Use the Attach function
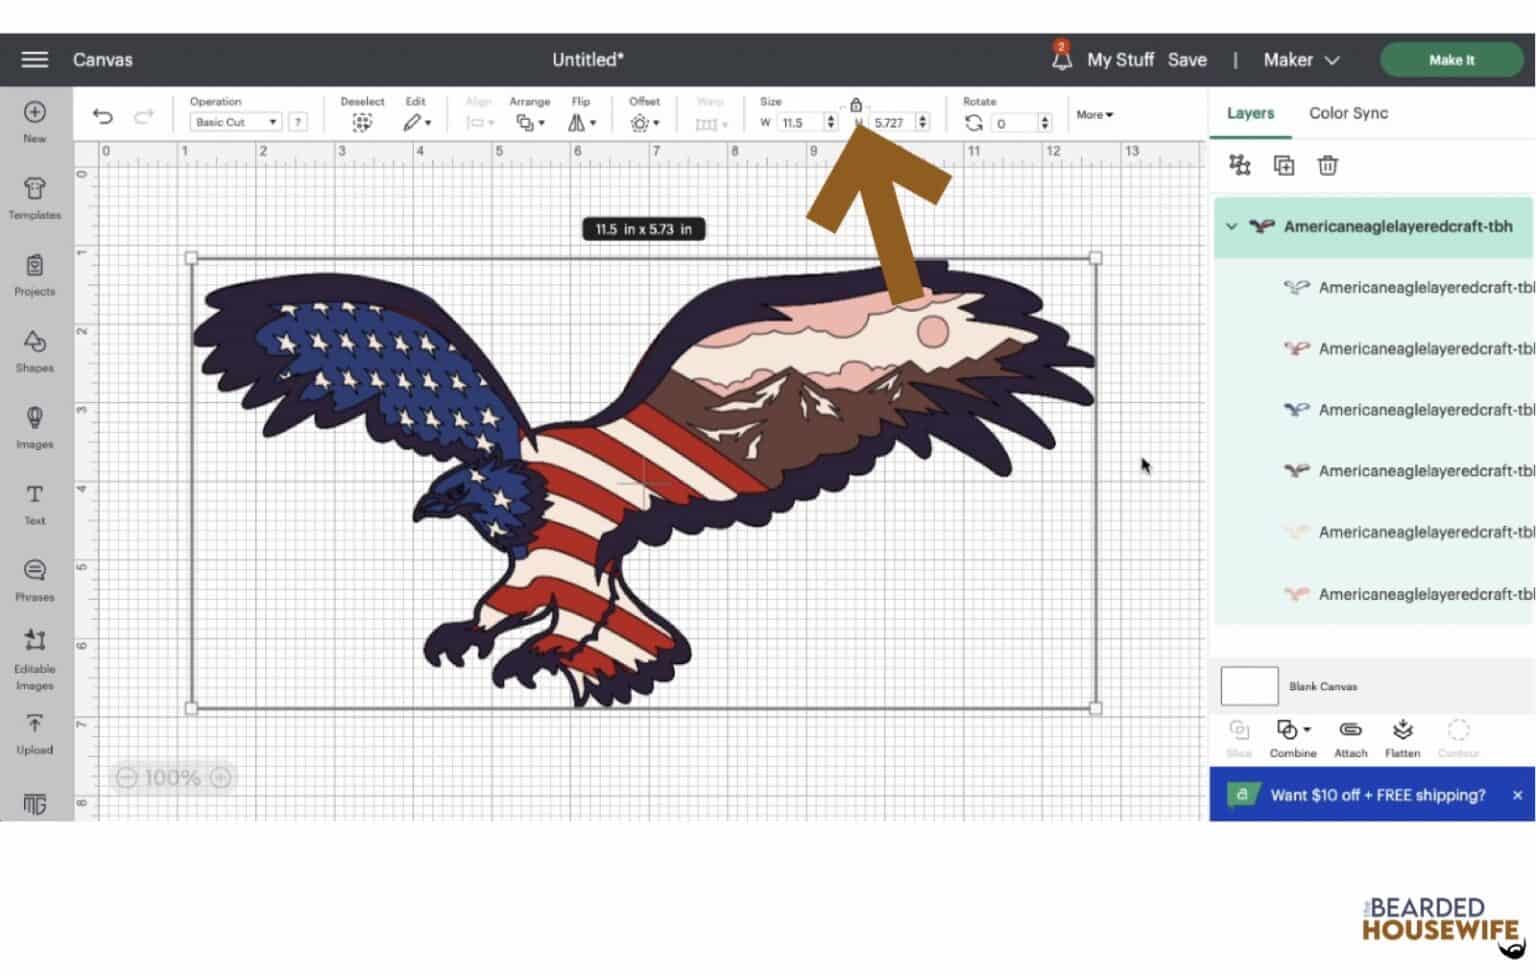Screen dimensions: 1536x976 pos(1350,738)
